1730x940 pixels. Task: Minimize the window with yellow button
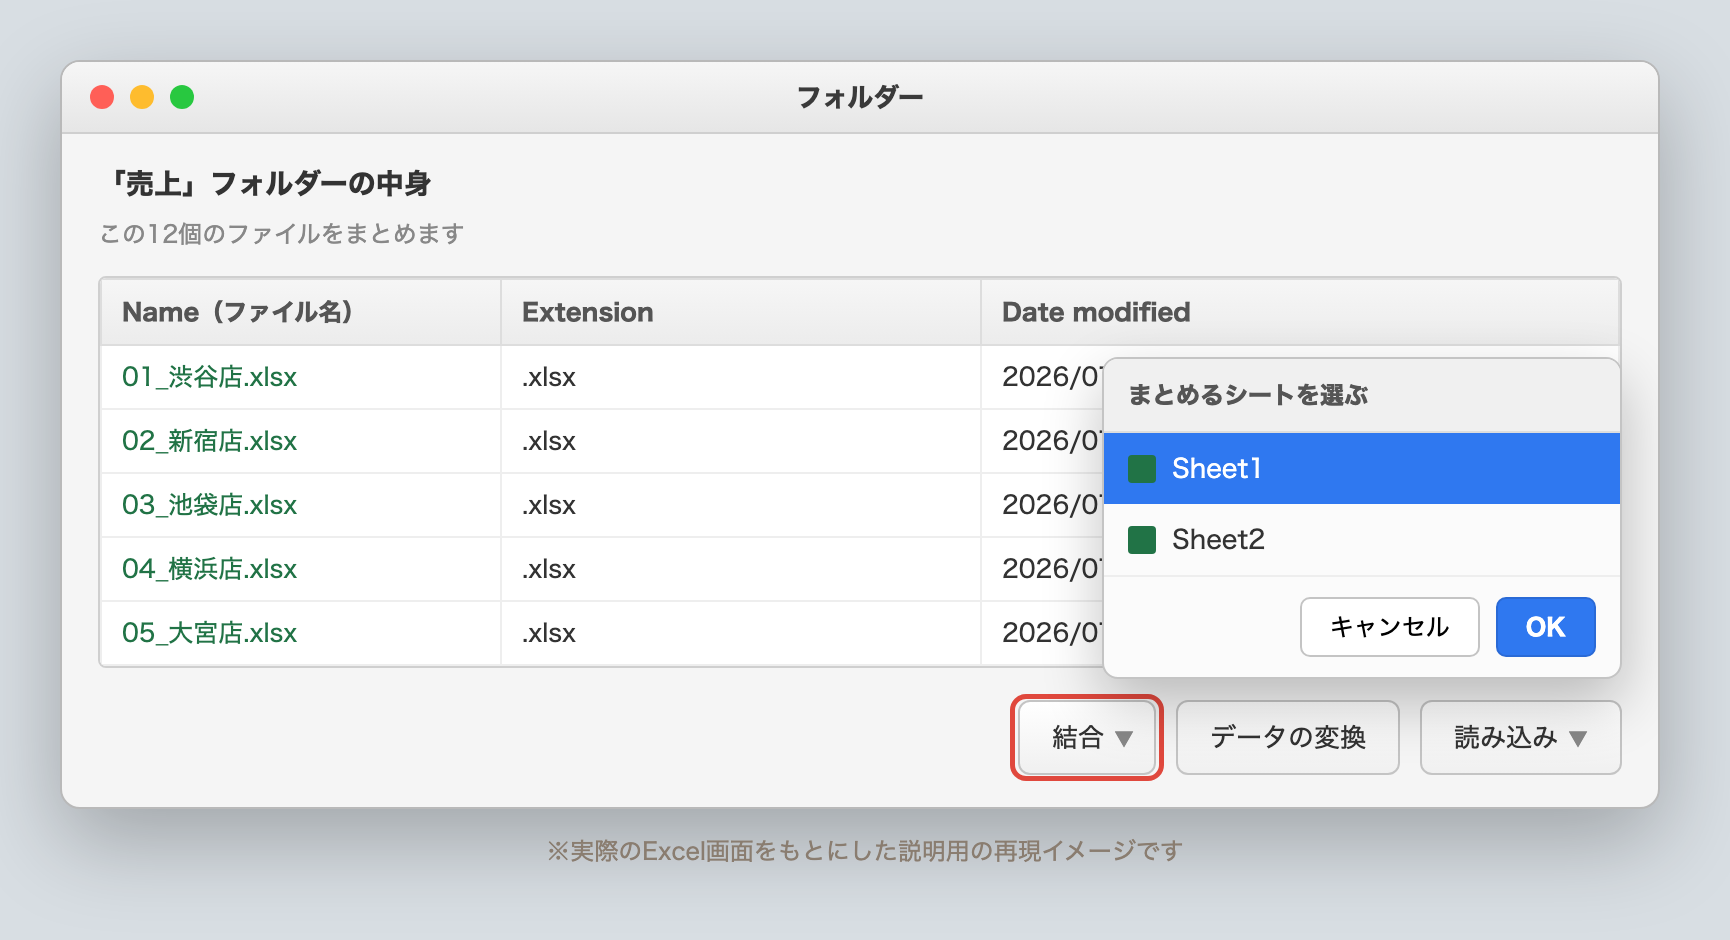(x=142, y=97)
